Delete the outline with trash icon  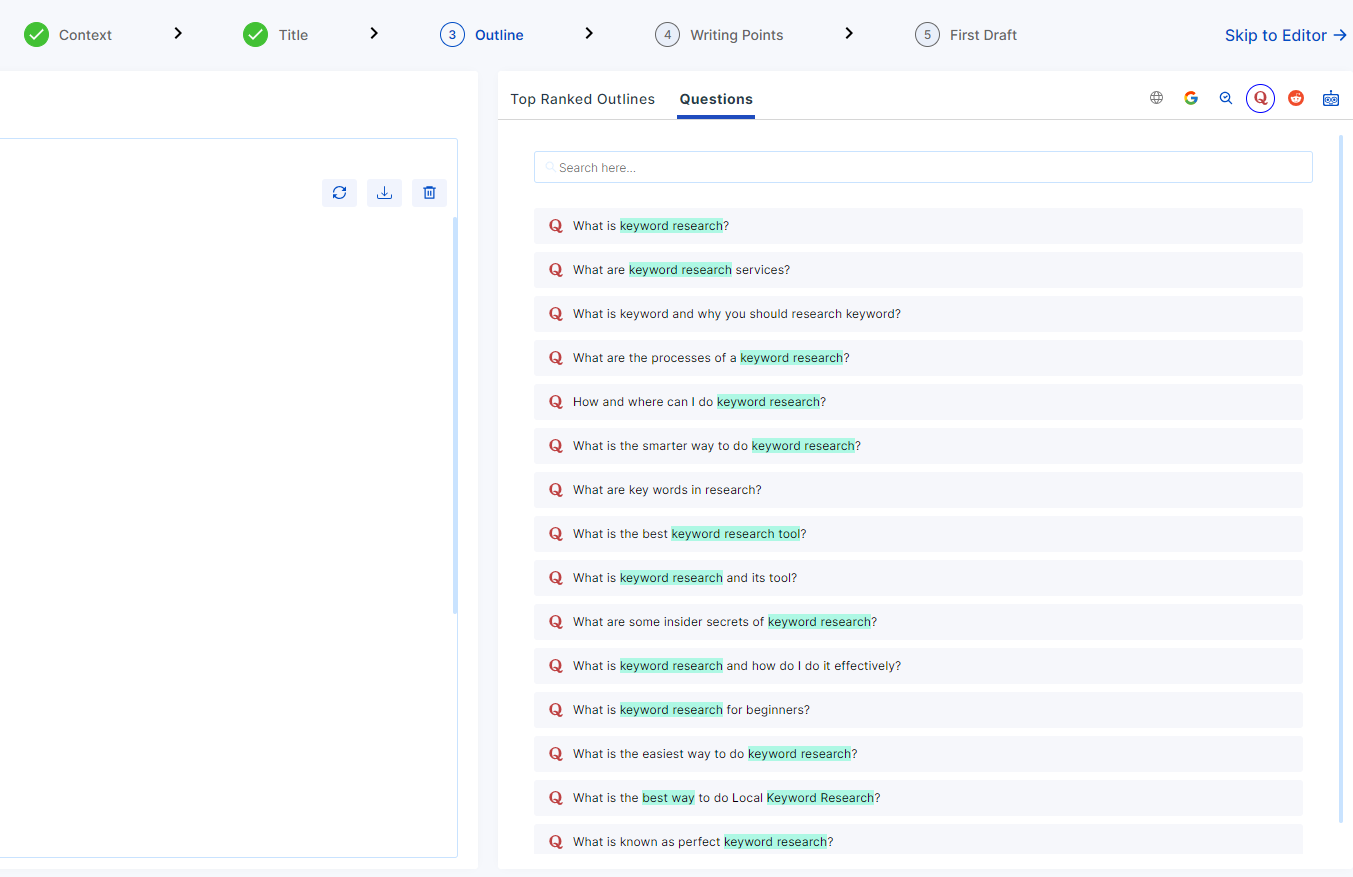click(x=429, y=193)
